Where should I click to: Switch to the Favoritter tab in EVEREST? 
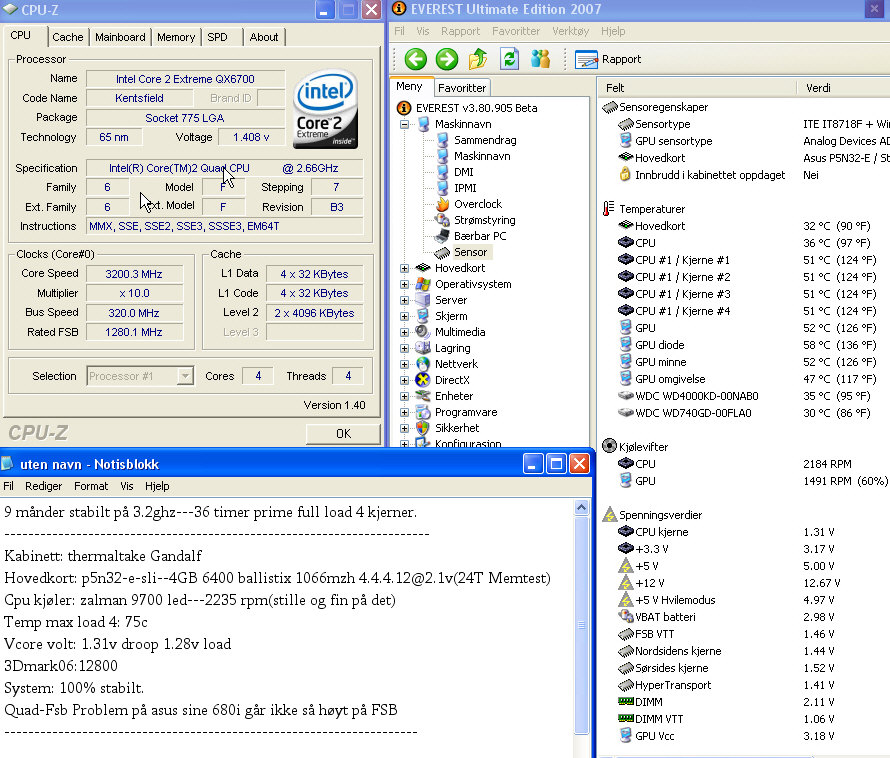click(x=462, y=88)
